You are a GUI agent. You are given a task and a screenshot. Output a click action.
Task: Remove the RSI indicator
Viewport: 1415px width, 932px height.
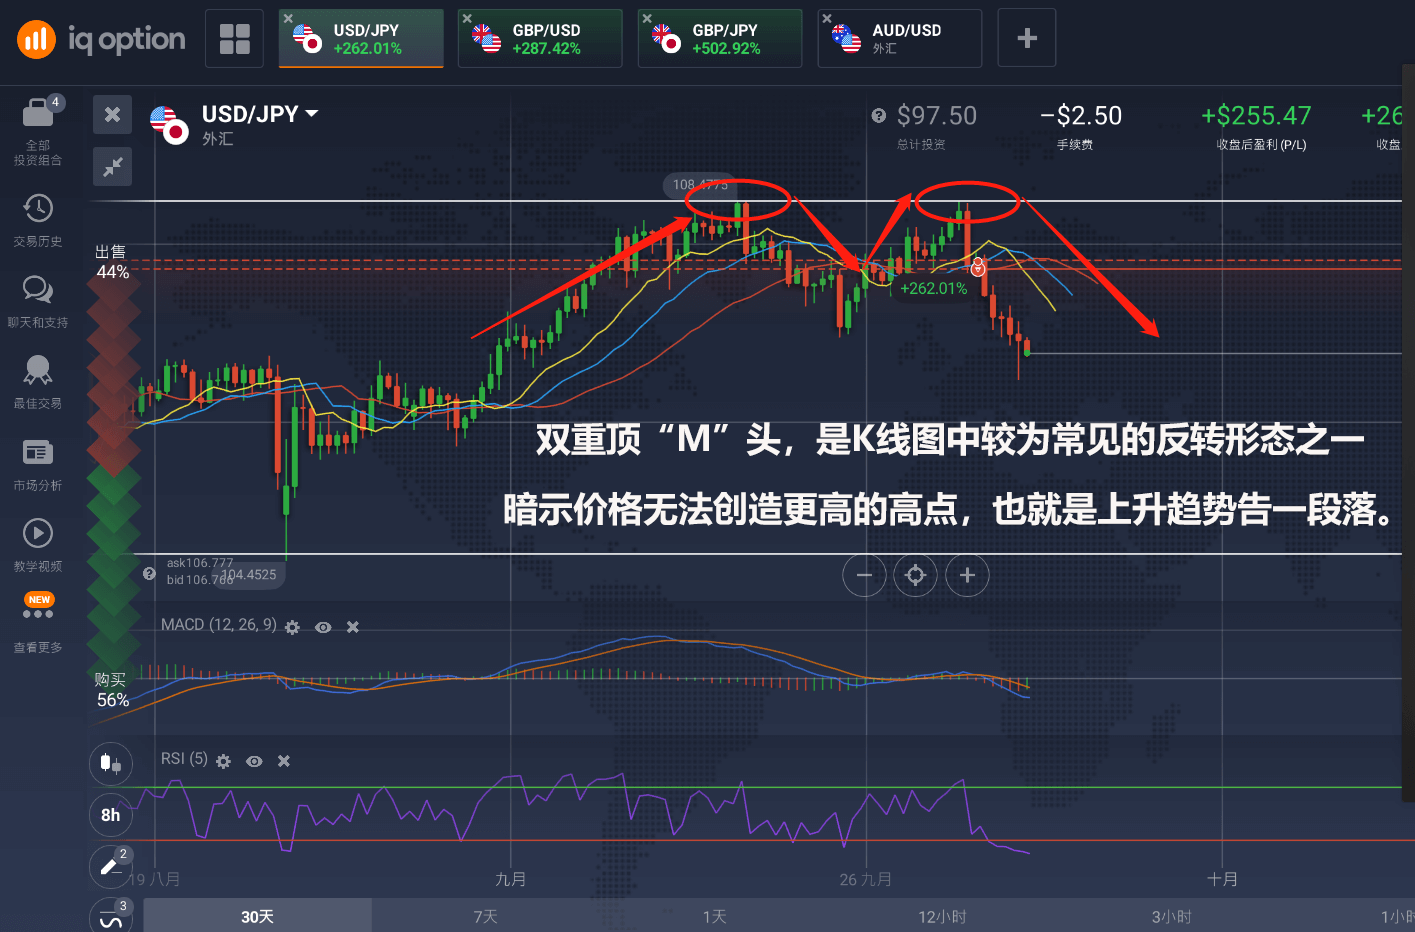284,761
